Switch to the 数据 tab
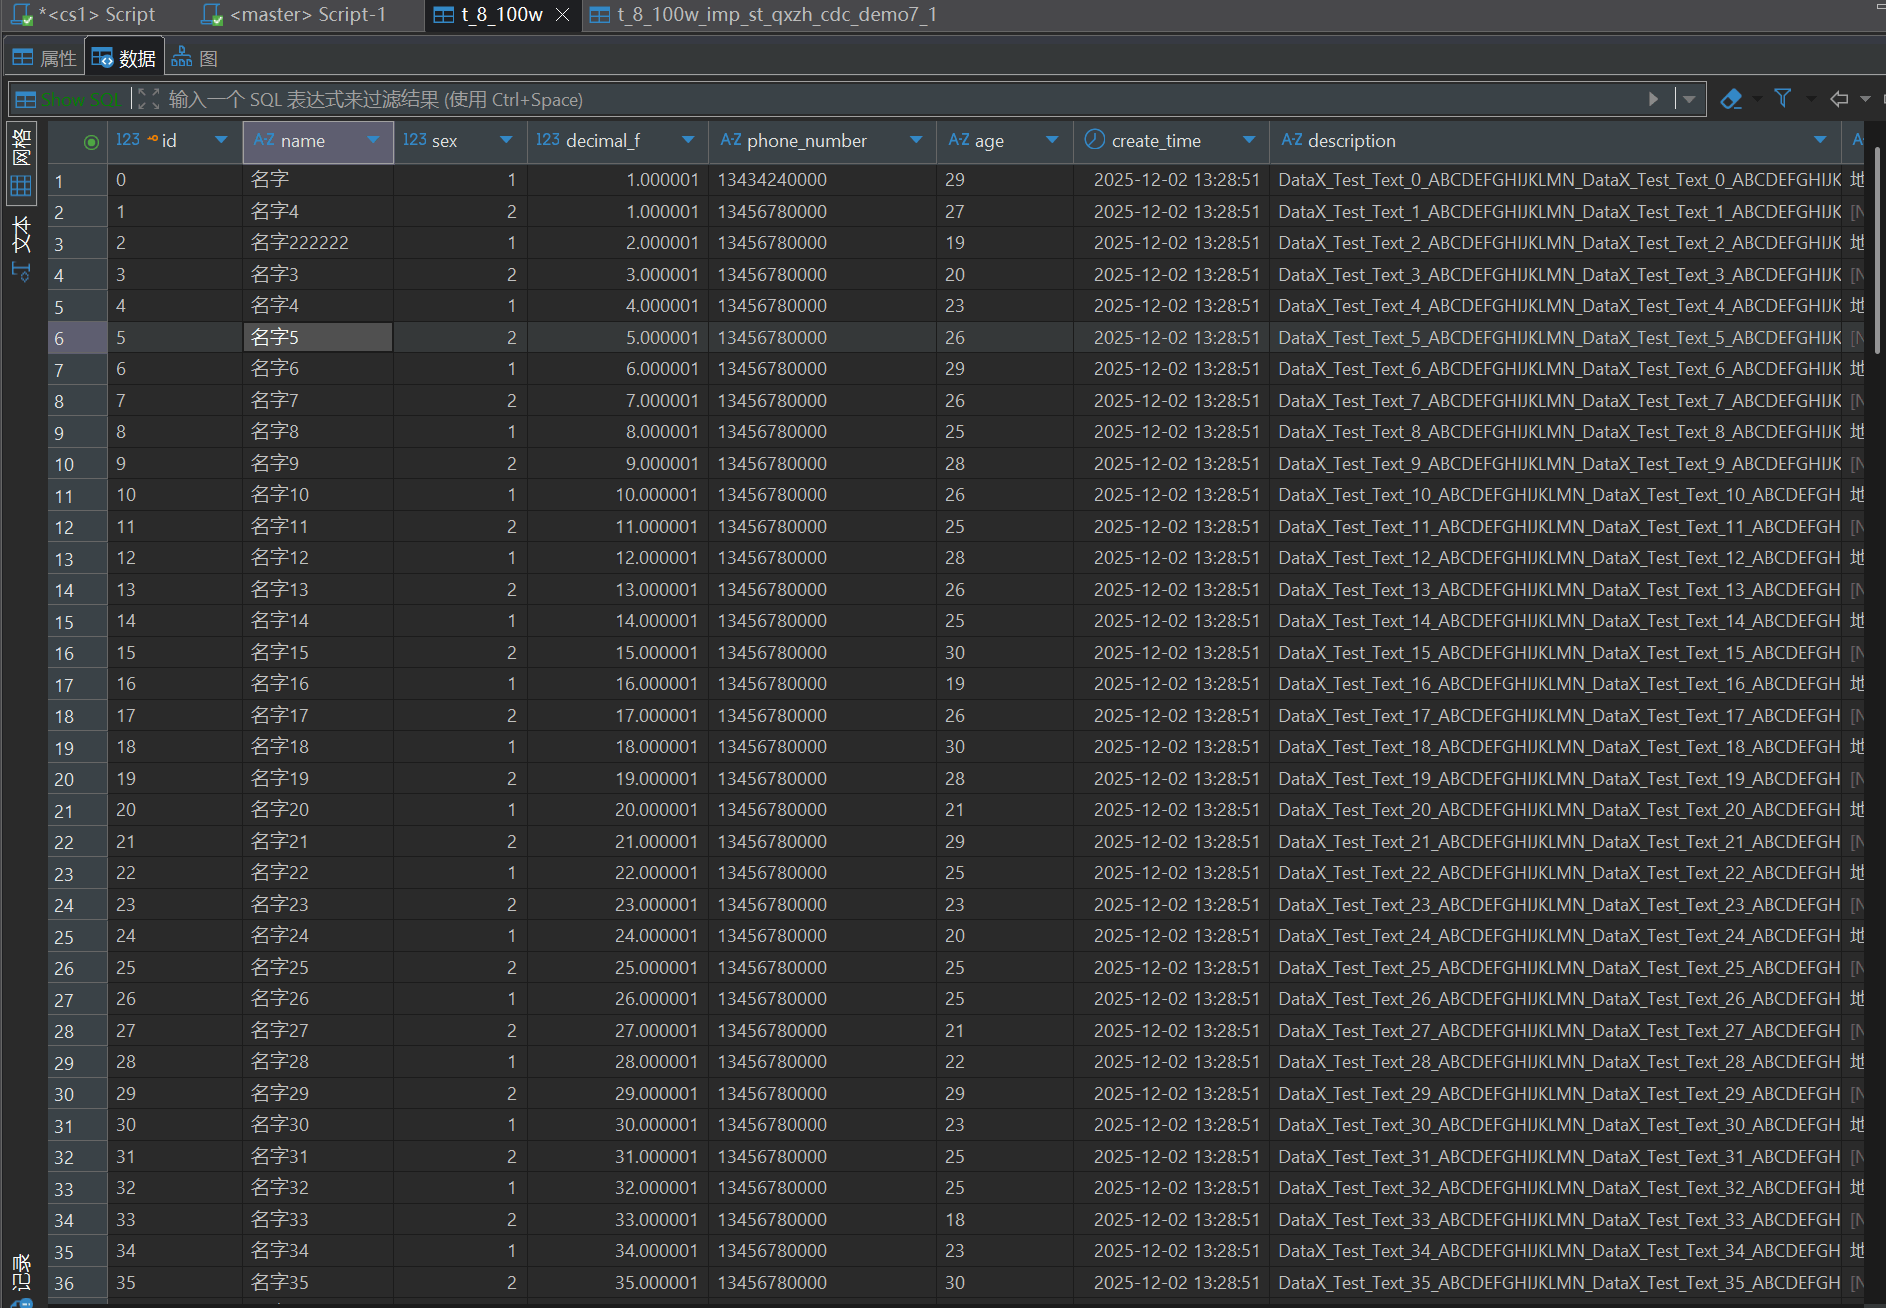This screenshot has width=1886, height=1308. [x=124, y=58]
